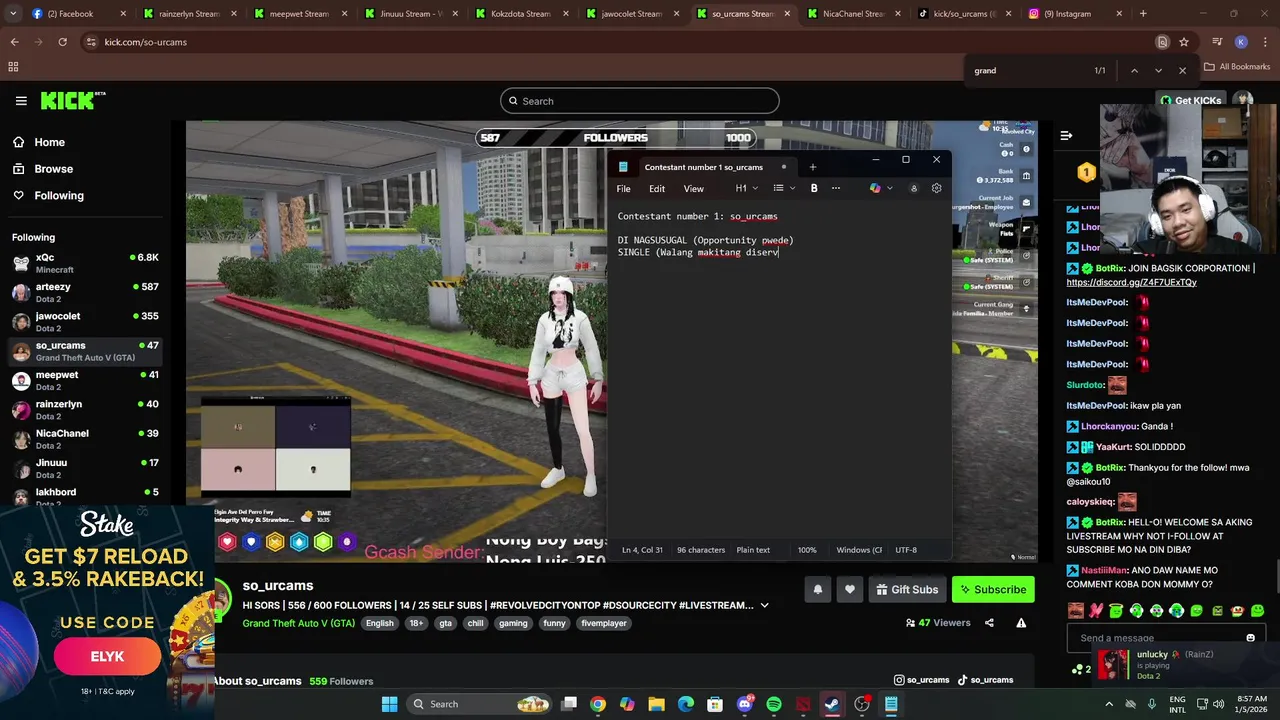Bookmark this page with the star

tap(1184, 42)
